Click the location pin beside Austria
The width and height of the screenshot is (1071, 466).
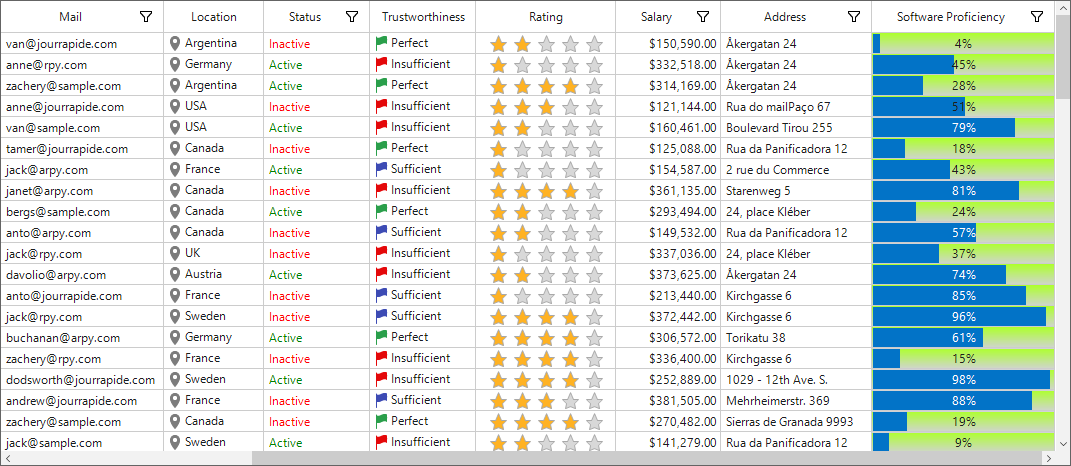(x=176, y=275)
